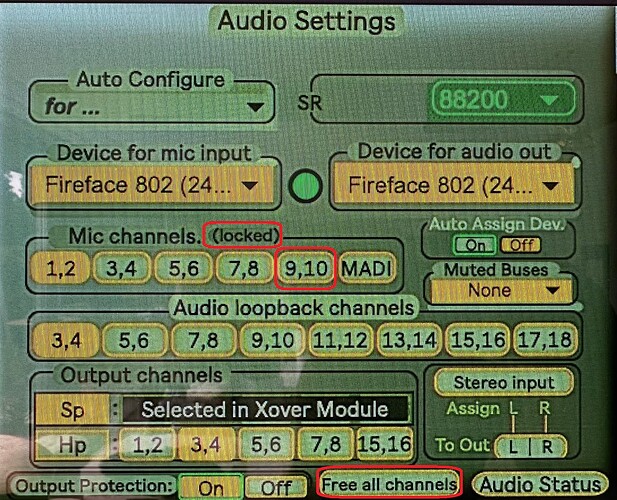Select audio loopback channels 15,16

478,340
